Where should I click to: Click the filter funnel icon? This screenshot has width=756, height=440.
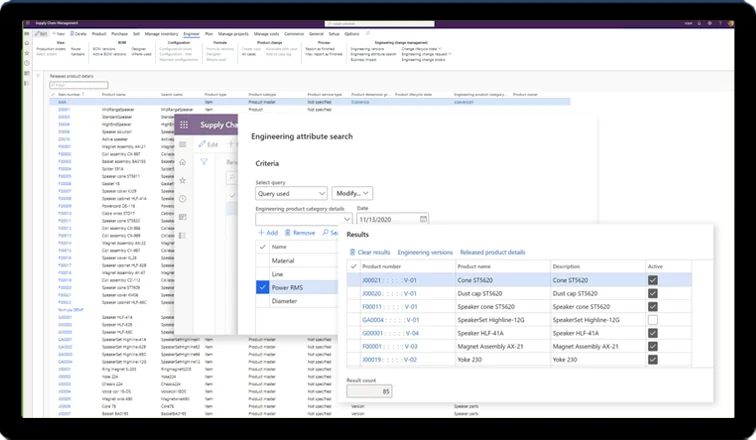point(204,161)
